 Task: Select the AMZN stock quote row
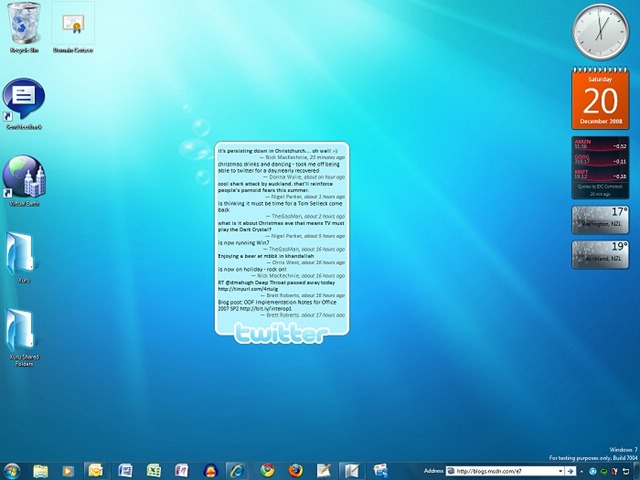599,145
